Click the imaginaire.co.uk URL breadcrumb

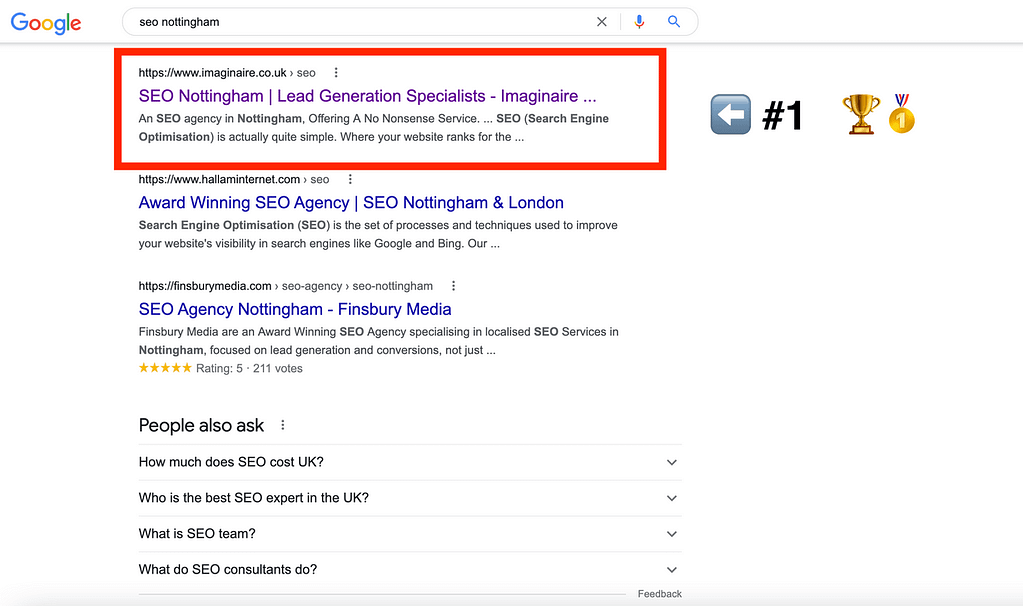[227, 72]
